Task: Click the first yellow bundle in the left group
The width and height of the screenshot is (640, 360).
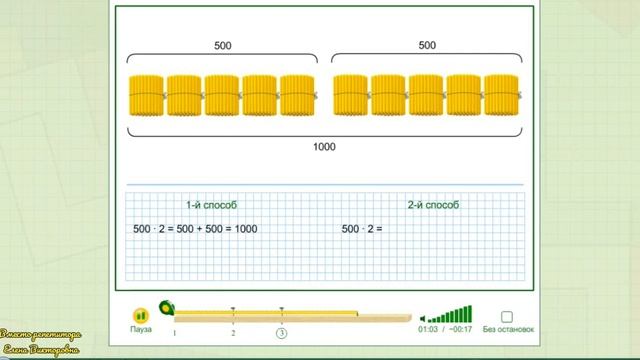Action: coord(147,96)
